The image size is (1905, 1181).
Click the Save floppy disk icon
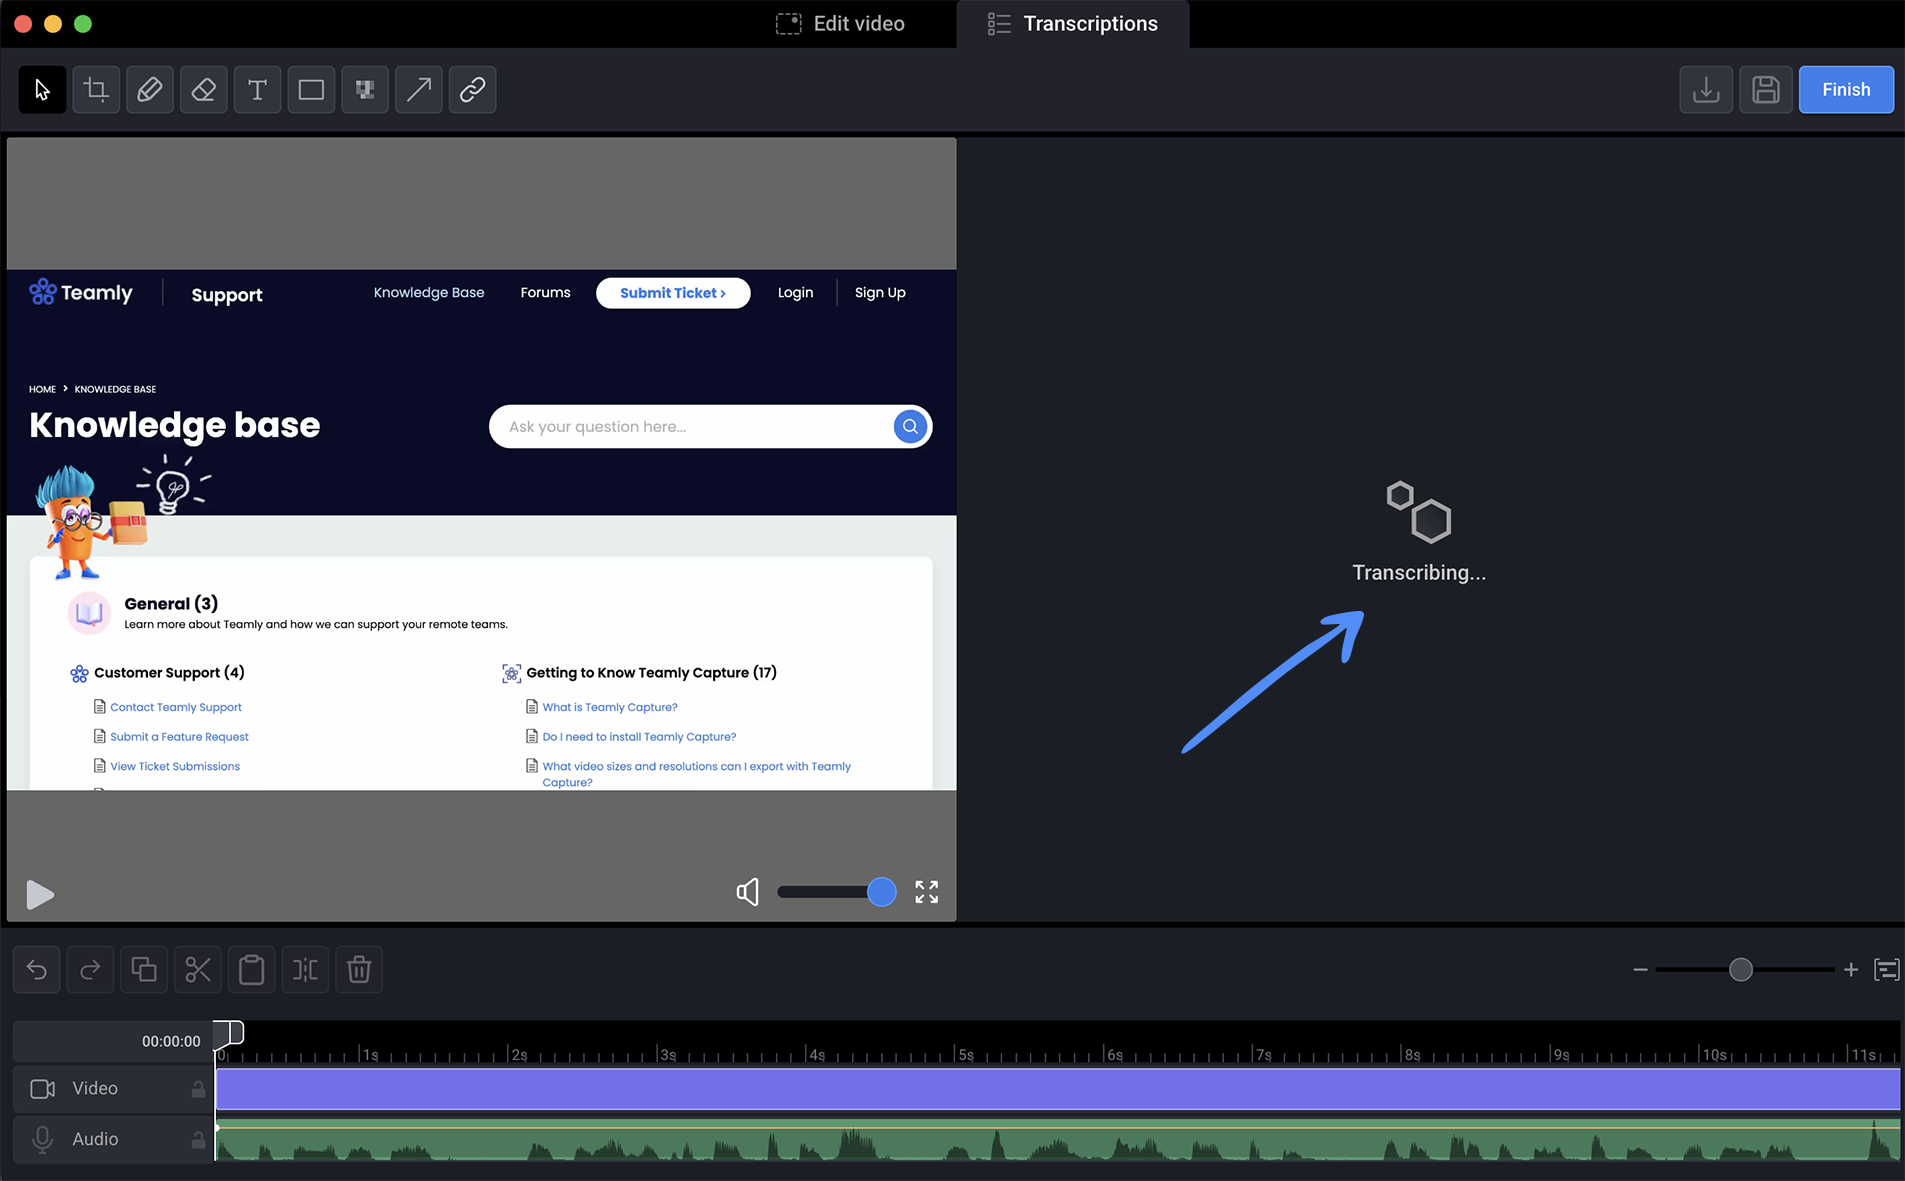pos(1766,90)
